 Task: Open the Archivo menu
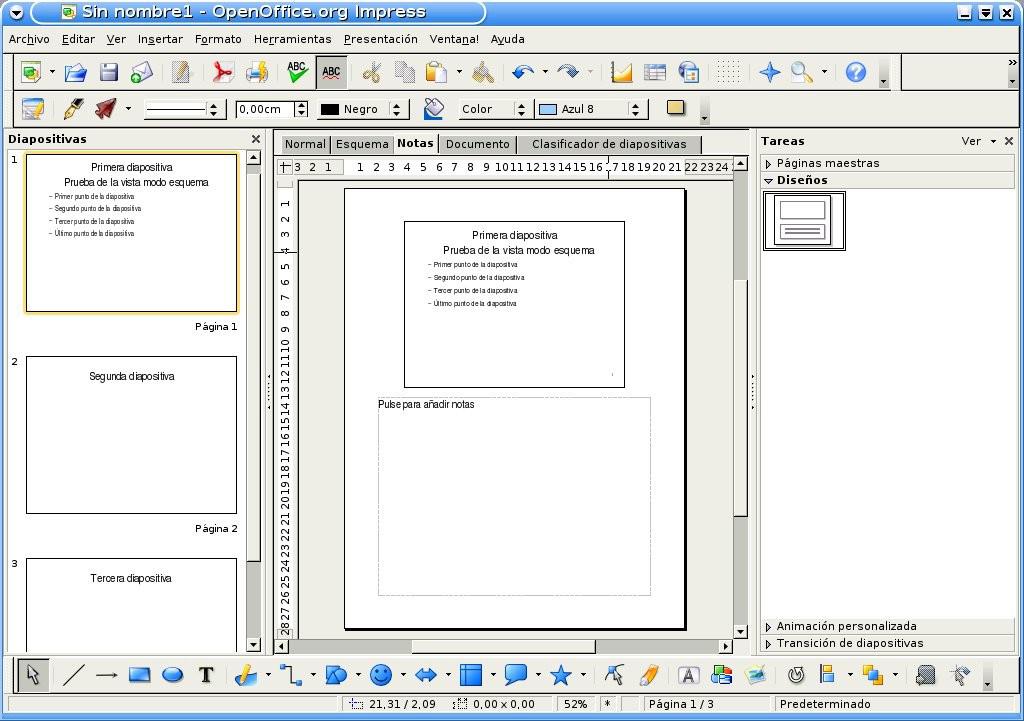click(x=29, y=39)
